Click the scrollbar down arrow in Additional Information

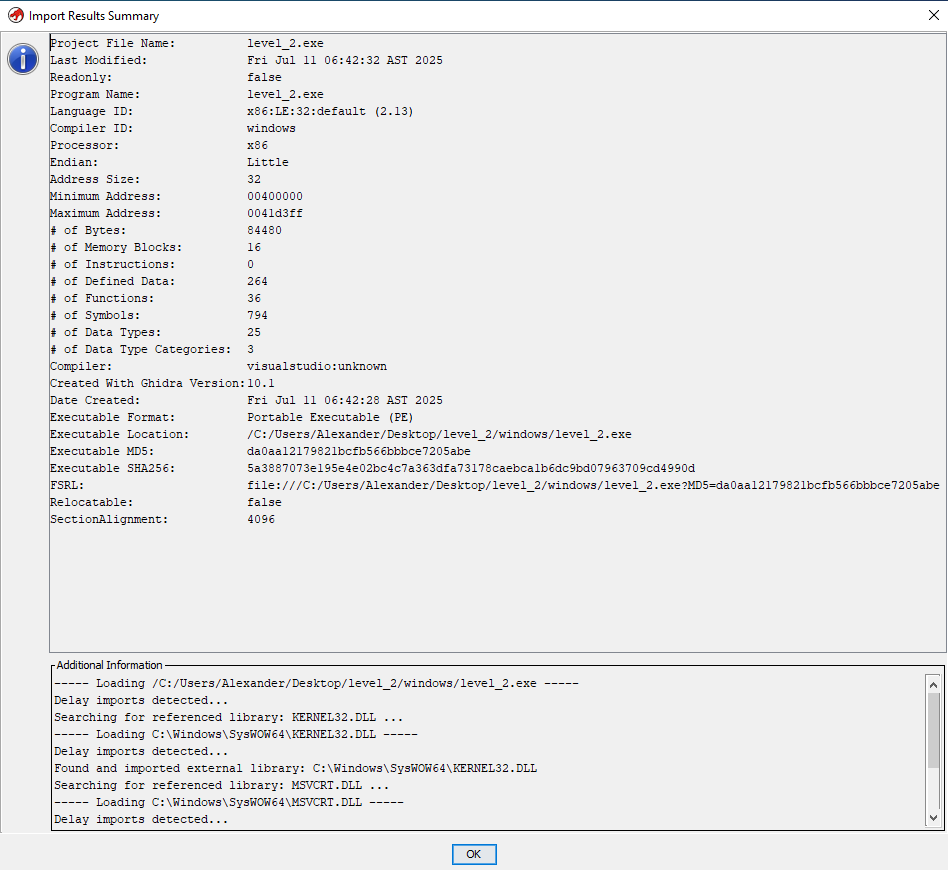click(933, 817)
